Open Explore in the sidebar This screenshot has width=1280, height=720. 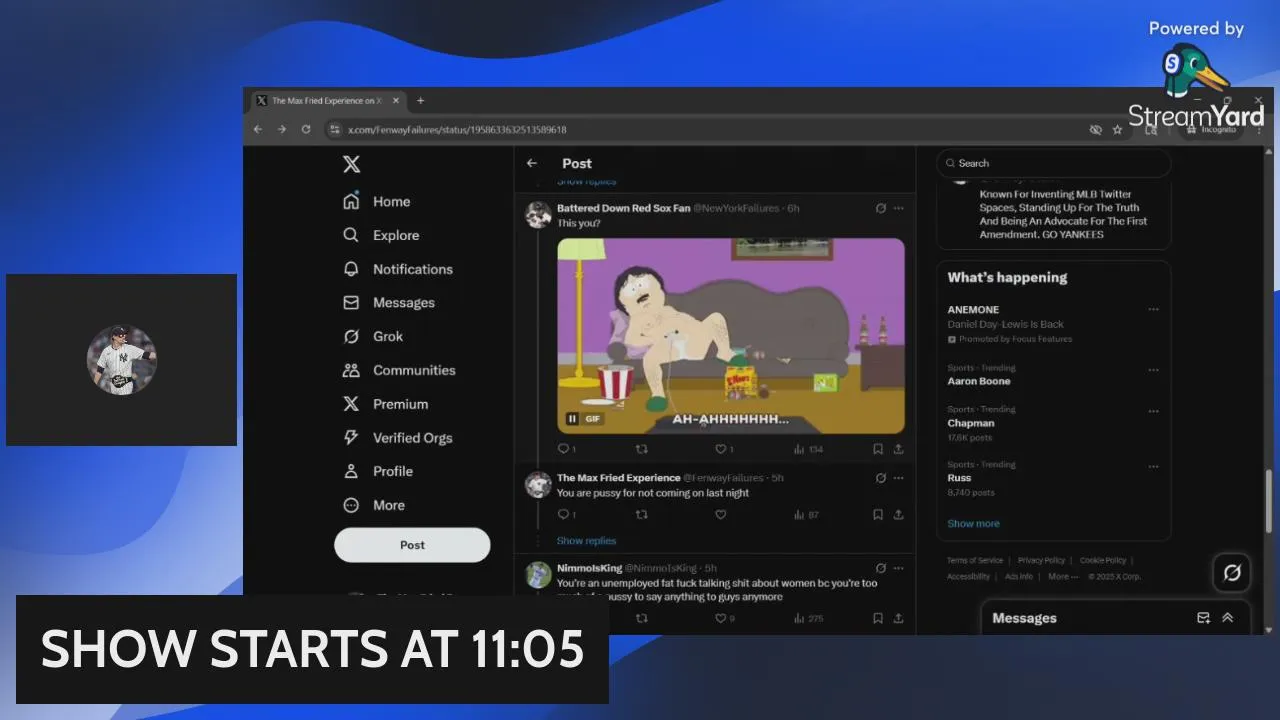381,235
